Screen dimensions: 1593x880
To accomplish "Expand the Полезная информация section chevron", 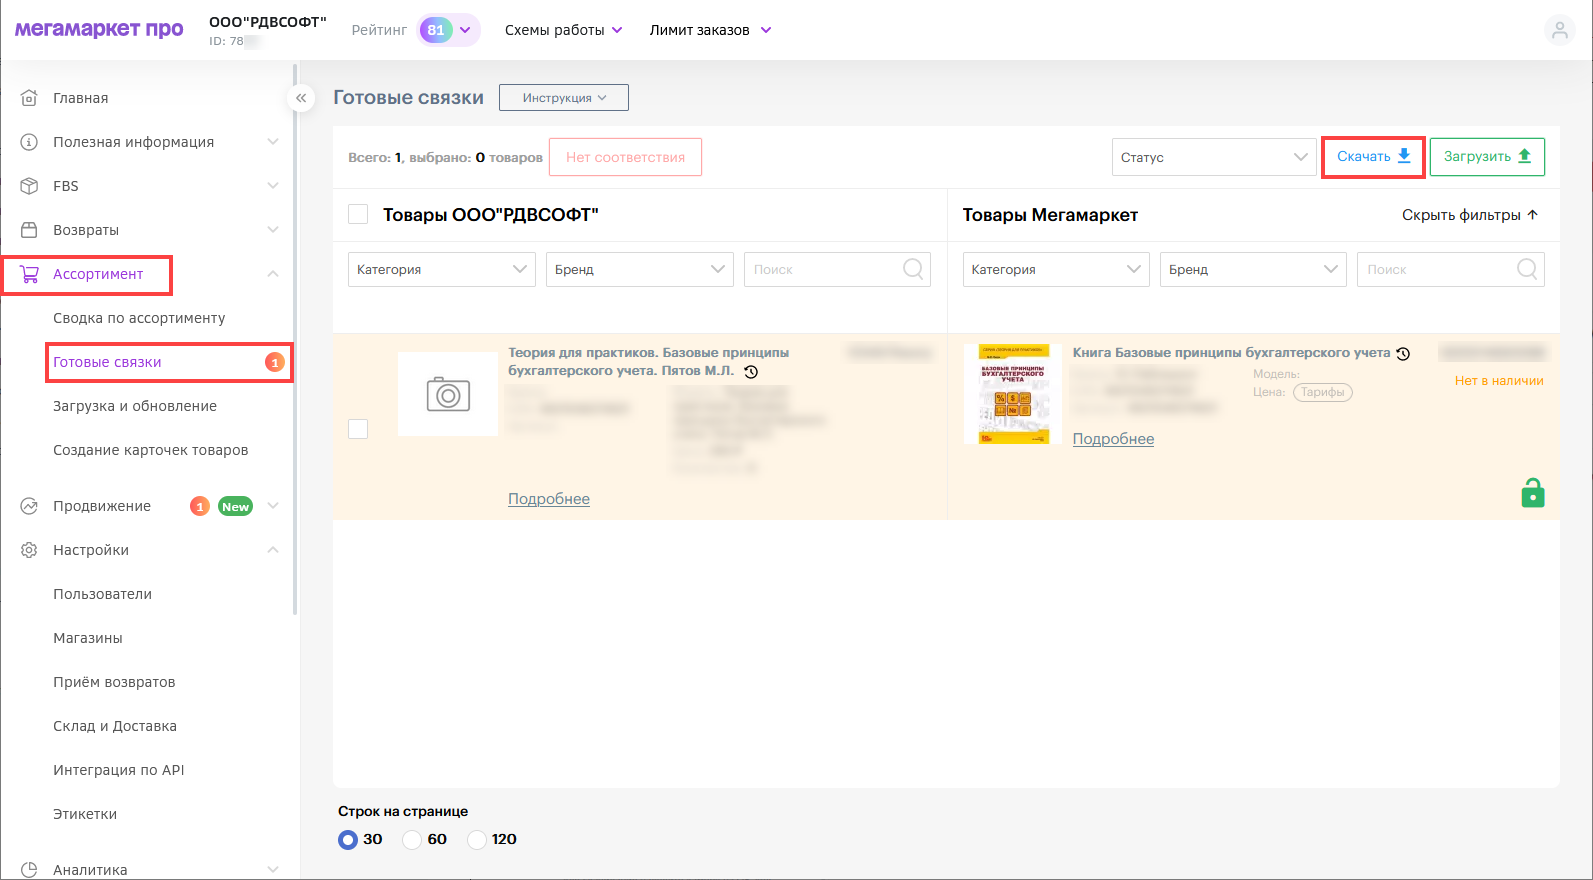I will click(273, 142).
